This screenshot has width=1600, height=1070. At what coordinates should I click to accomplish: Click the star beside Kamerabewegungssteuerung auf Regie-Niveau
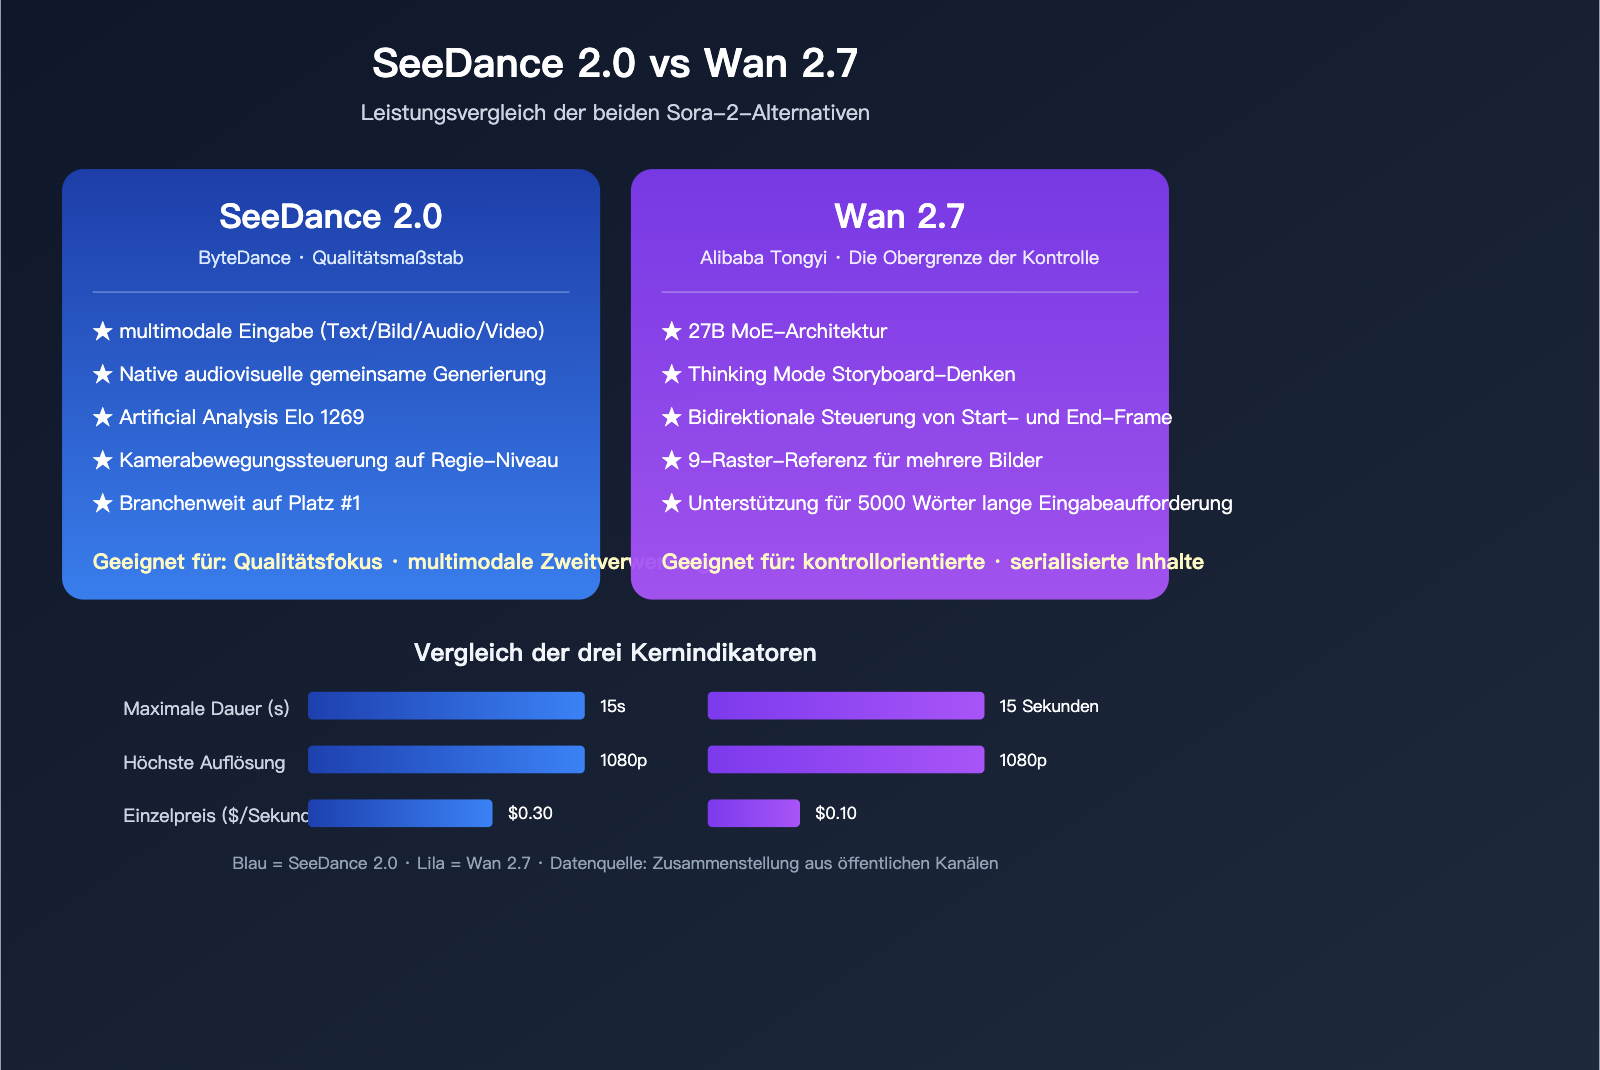tap(102, 460)
